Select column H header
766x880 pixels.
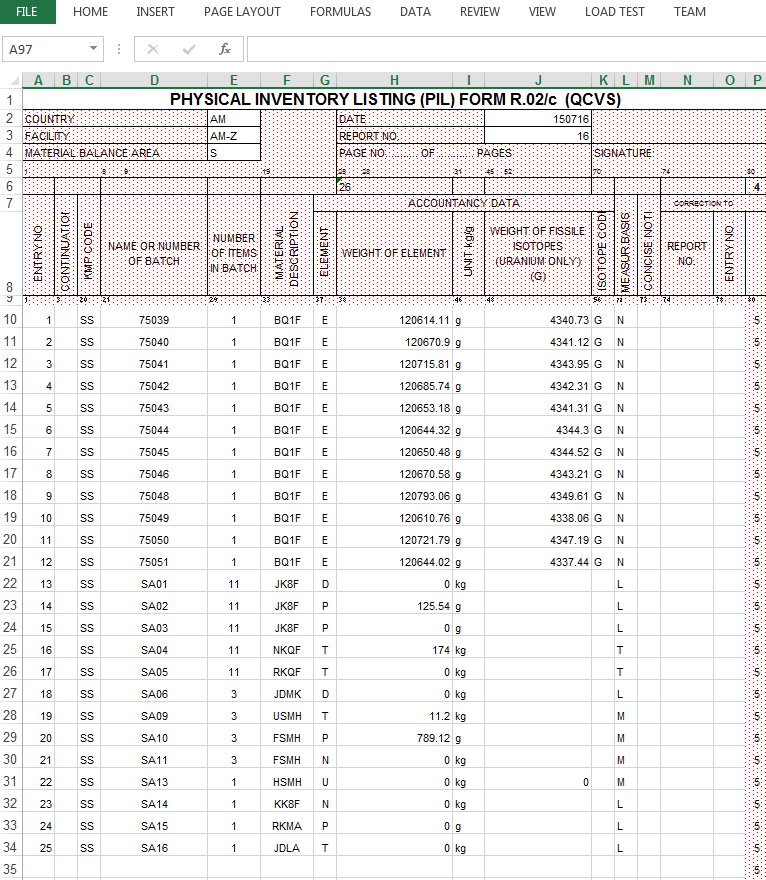[x=394, y=80]
